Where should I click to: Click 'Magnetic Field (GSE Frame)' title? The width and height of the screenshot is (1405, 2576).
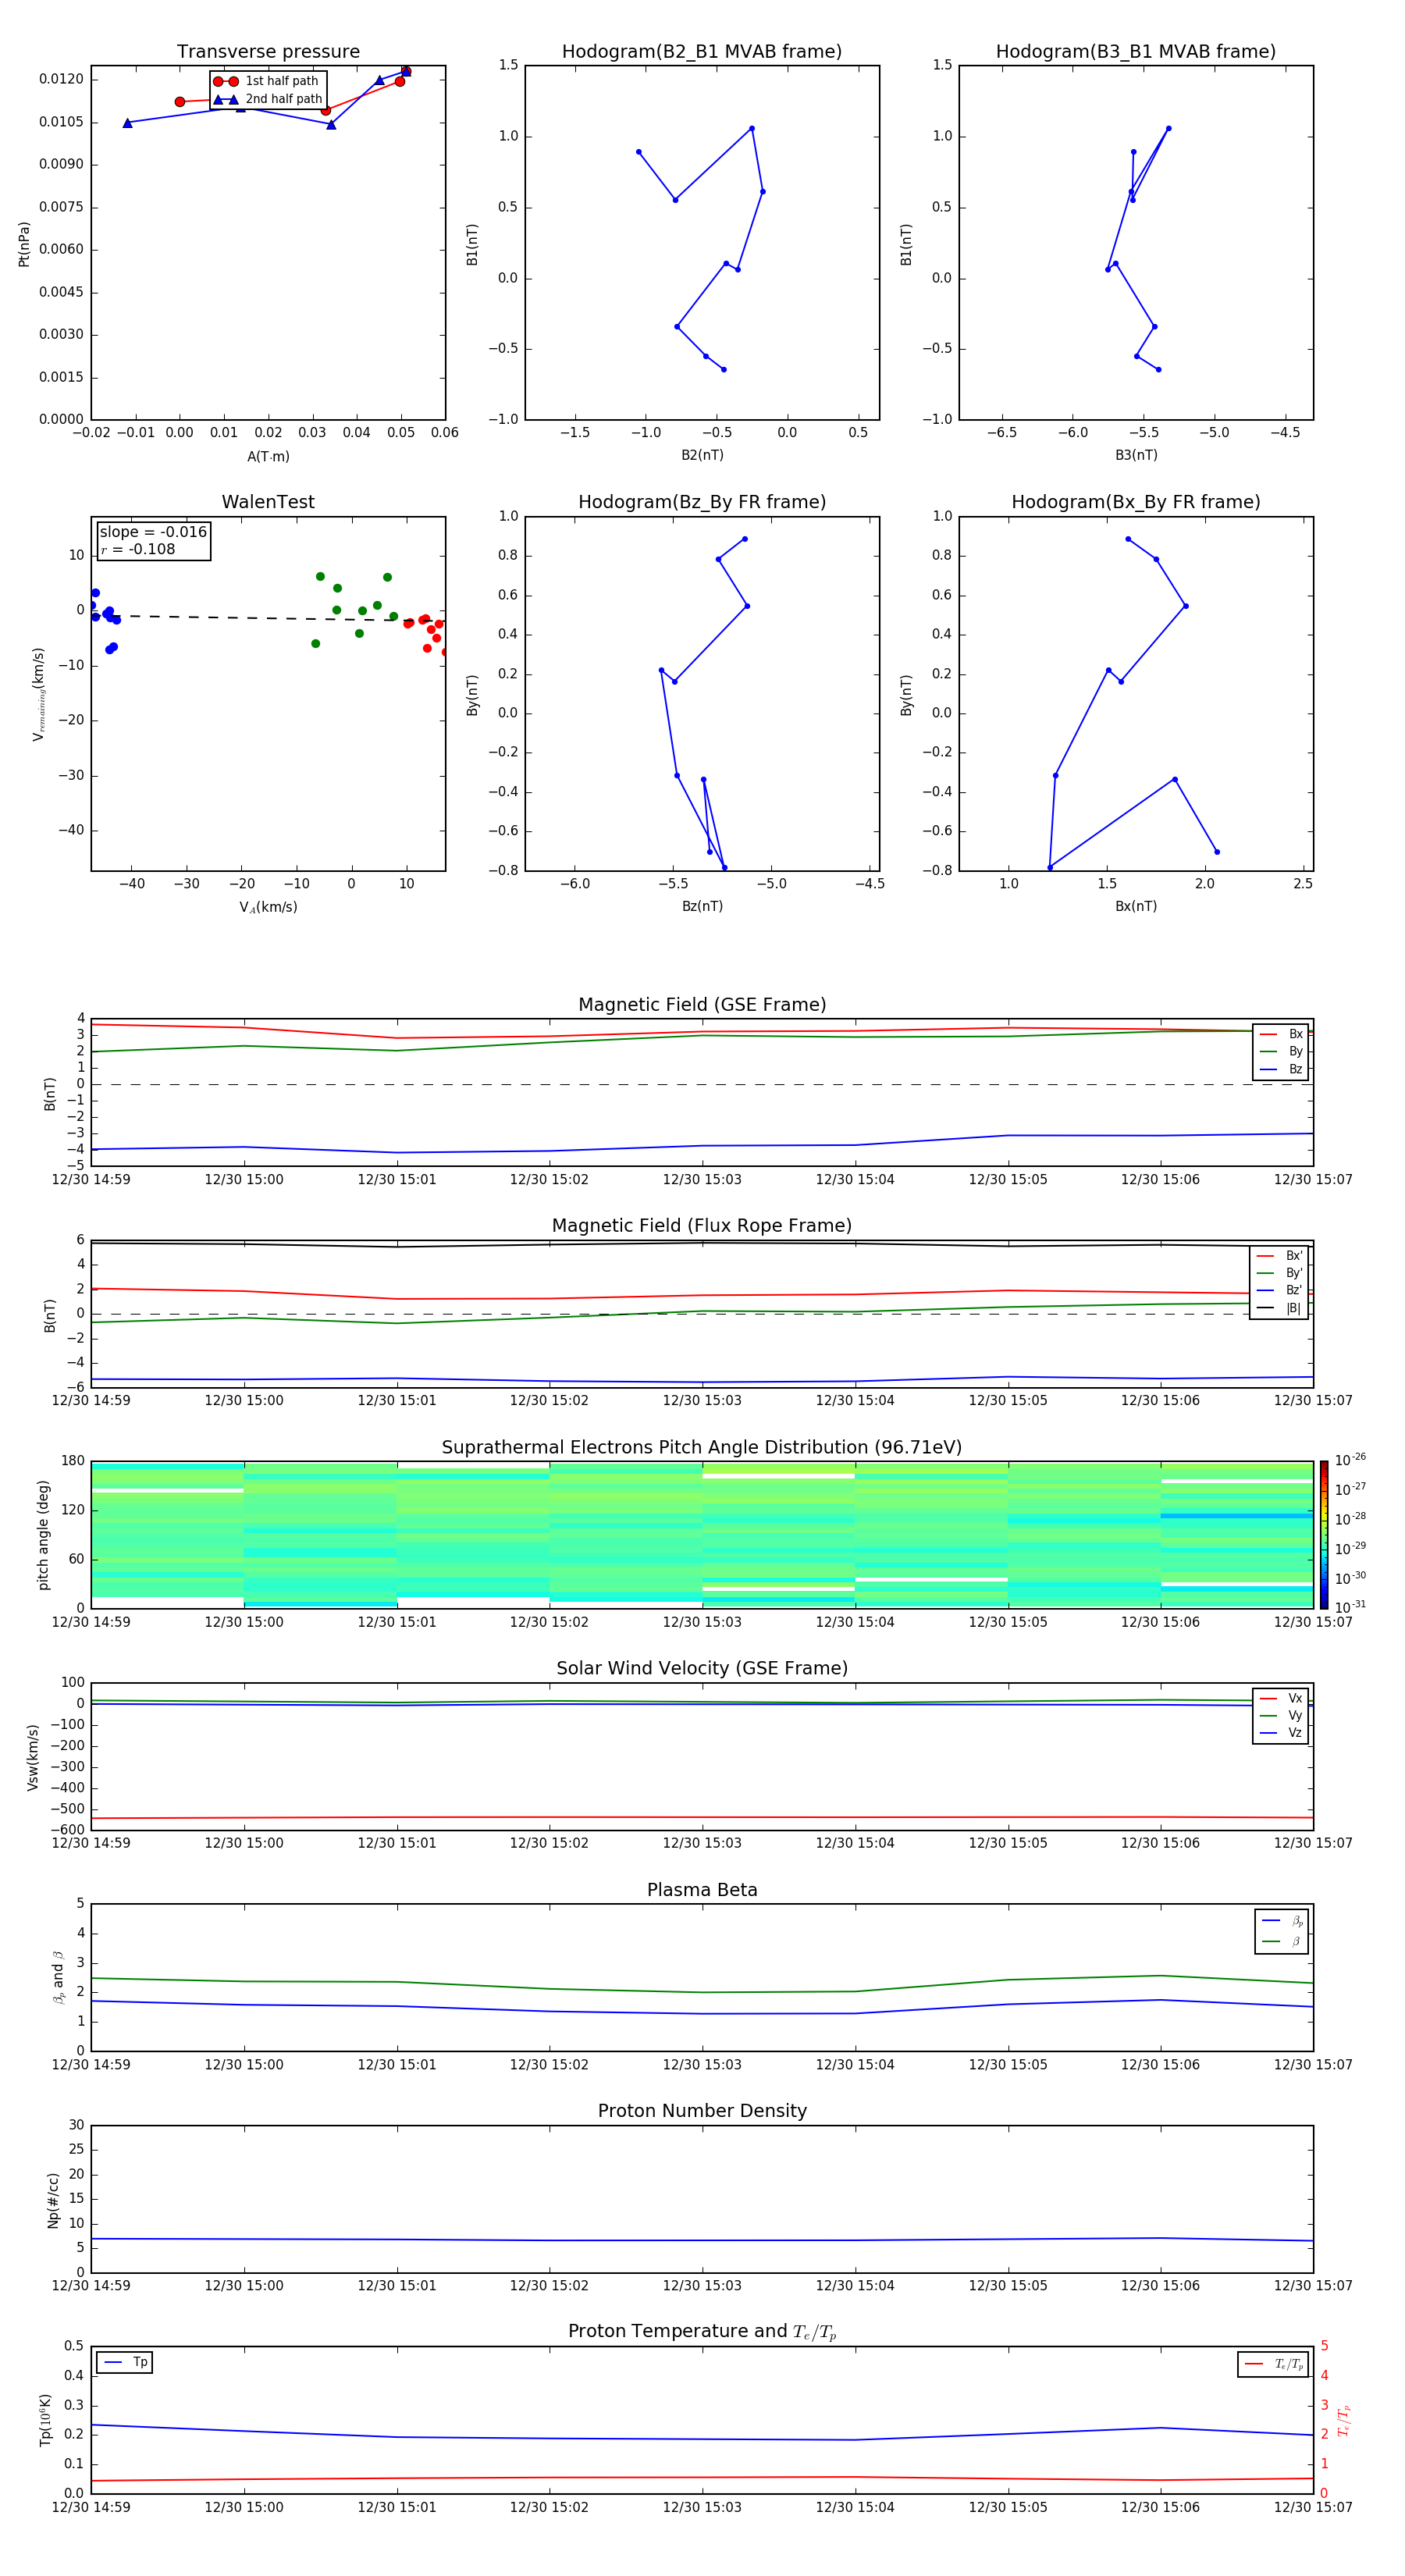click(702, 1005)
